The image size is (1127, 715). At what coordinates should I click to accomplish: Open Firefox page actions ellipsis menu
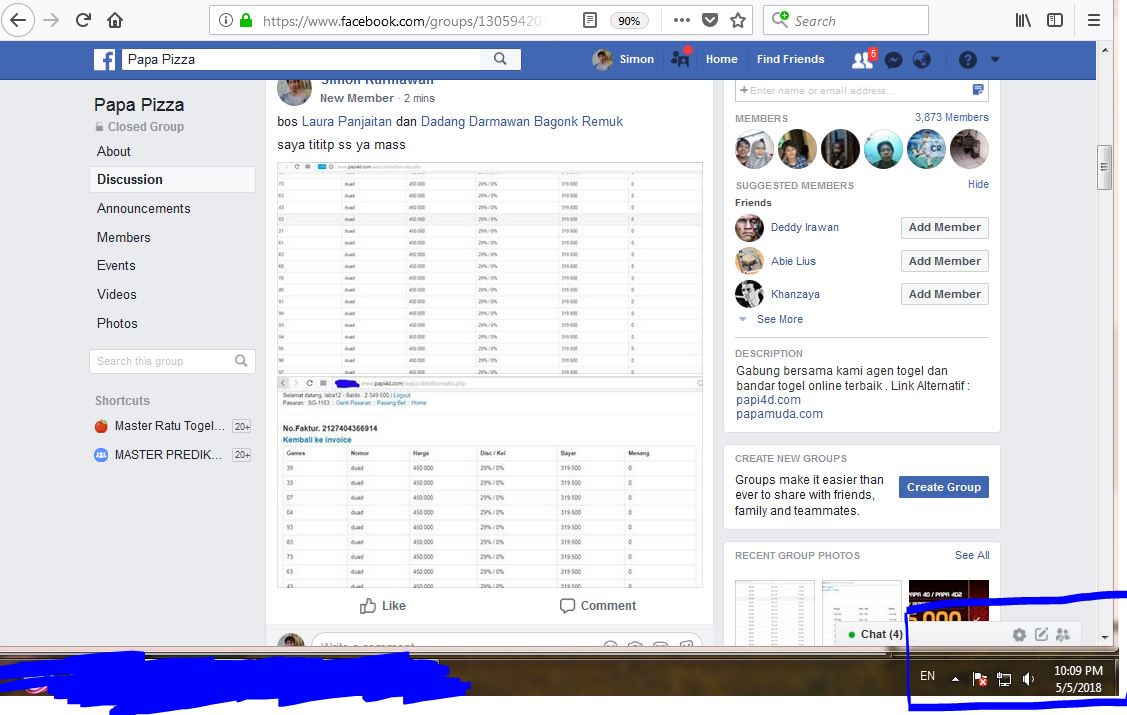[681, 20]
